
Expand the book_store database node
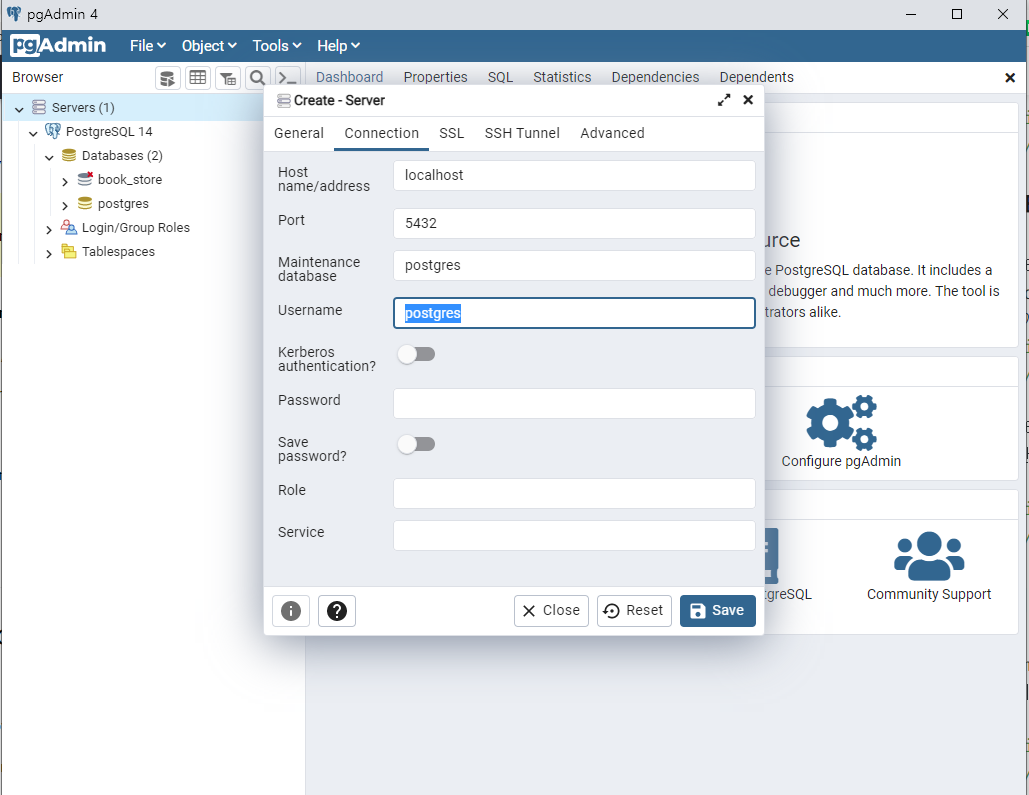65,181
